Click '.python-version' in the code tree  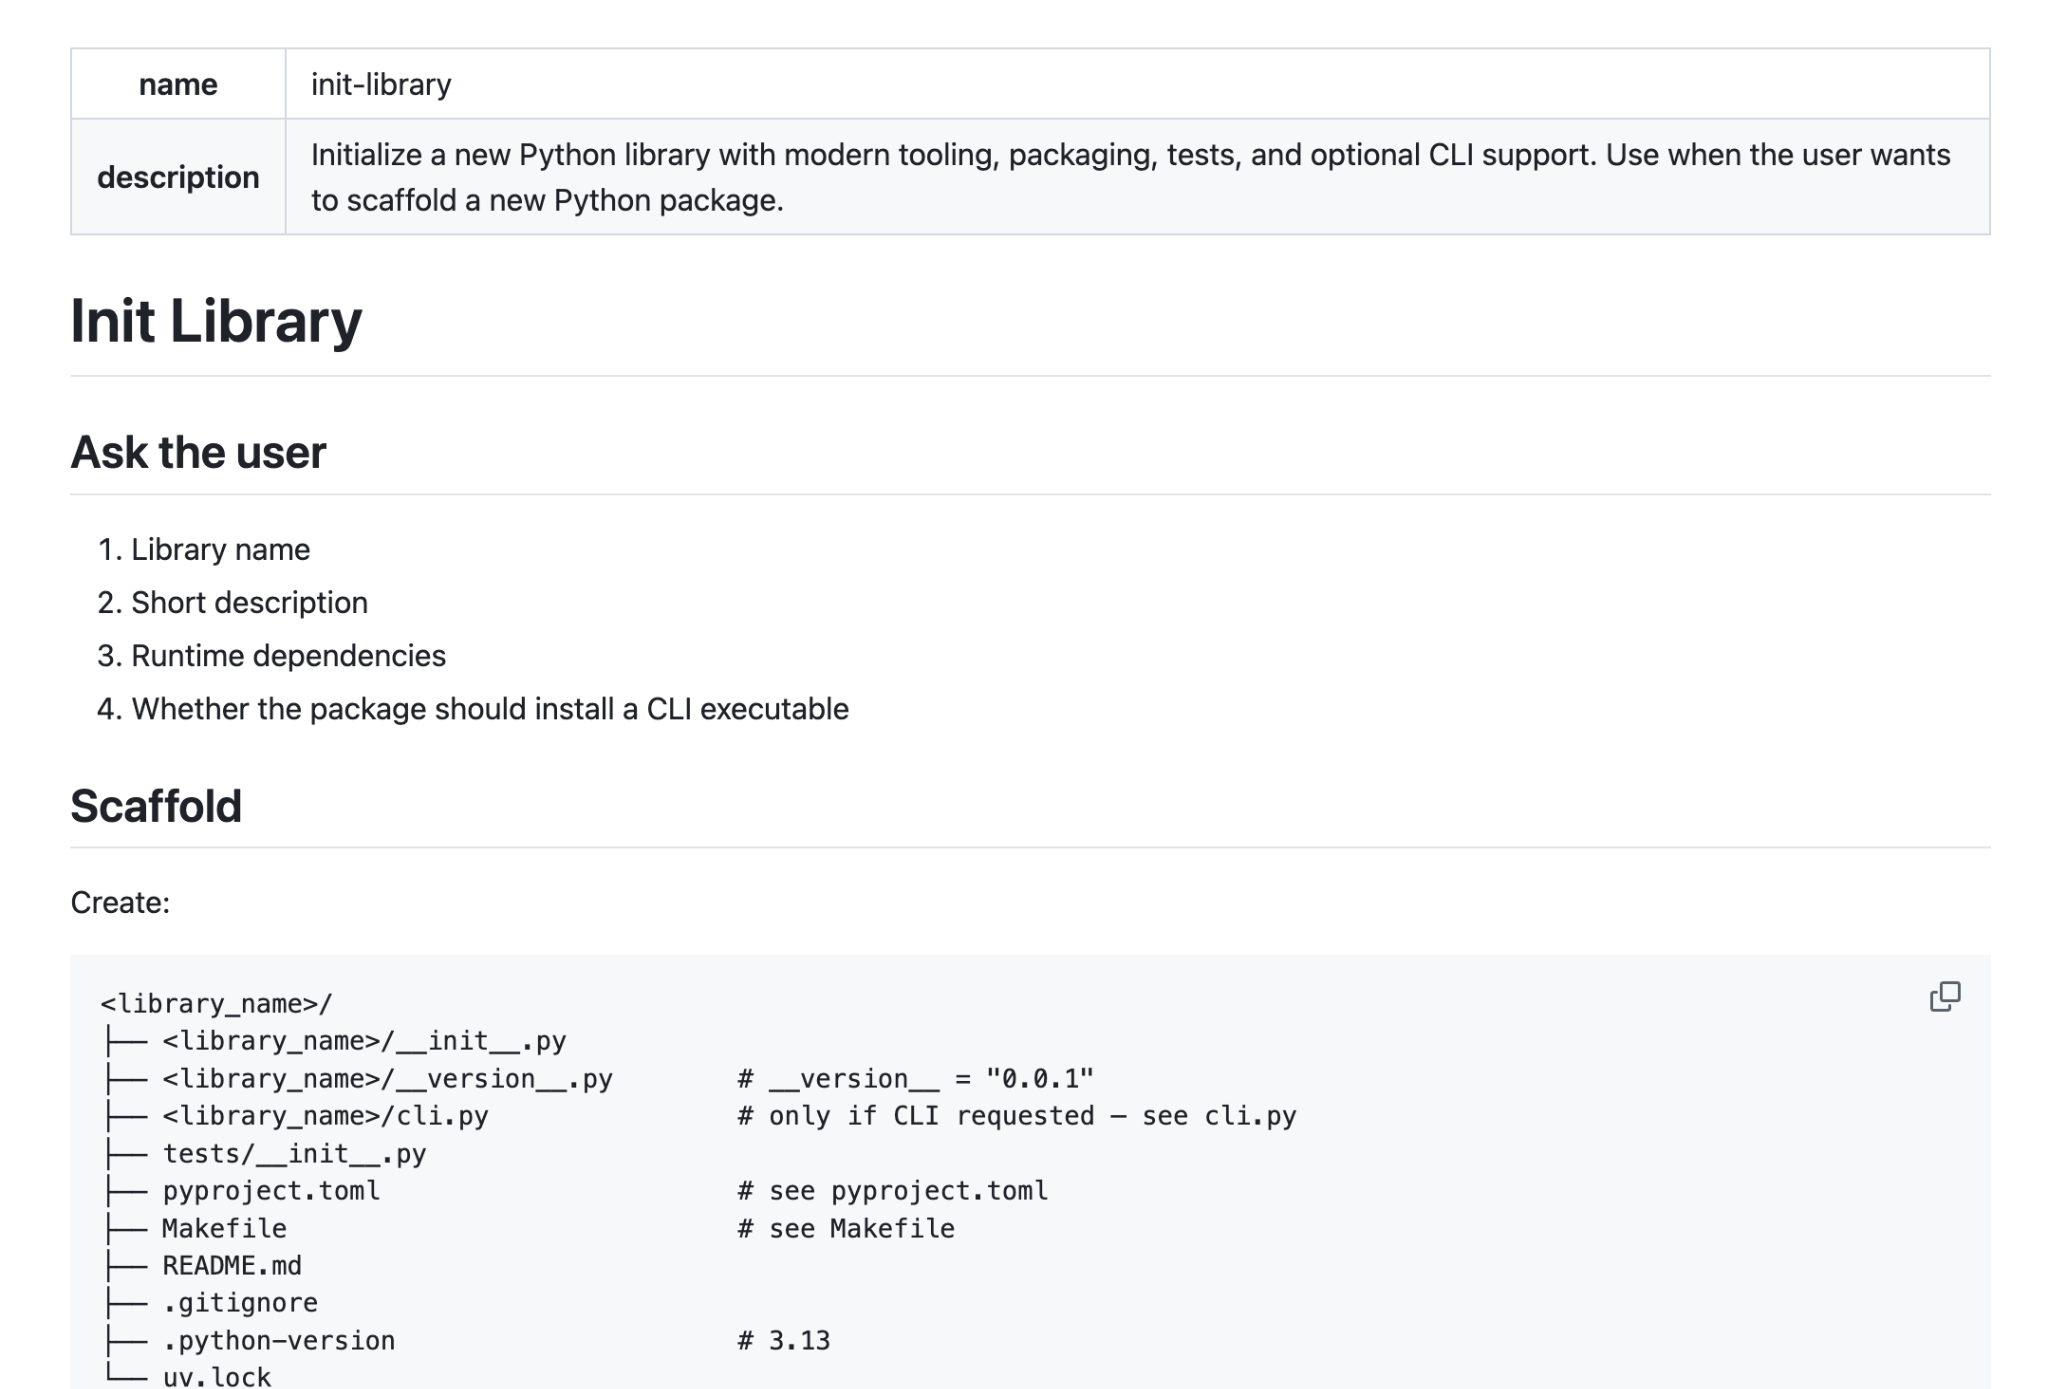(x=279, y=1340)
